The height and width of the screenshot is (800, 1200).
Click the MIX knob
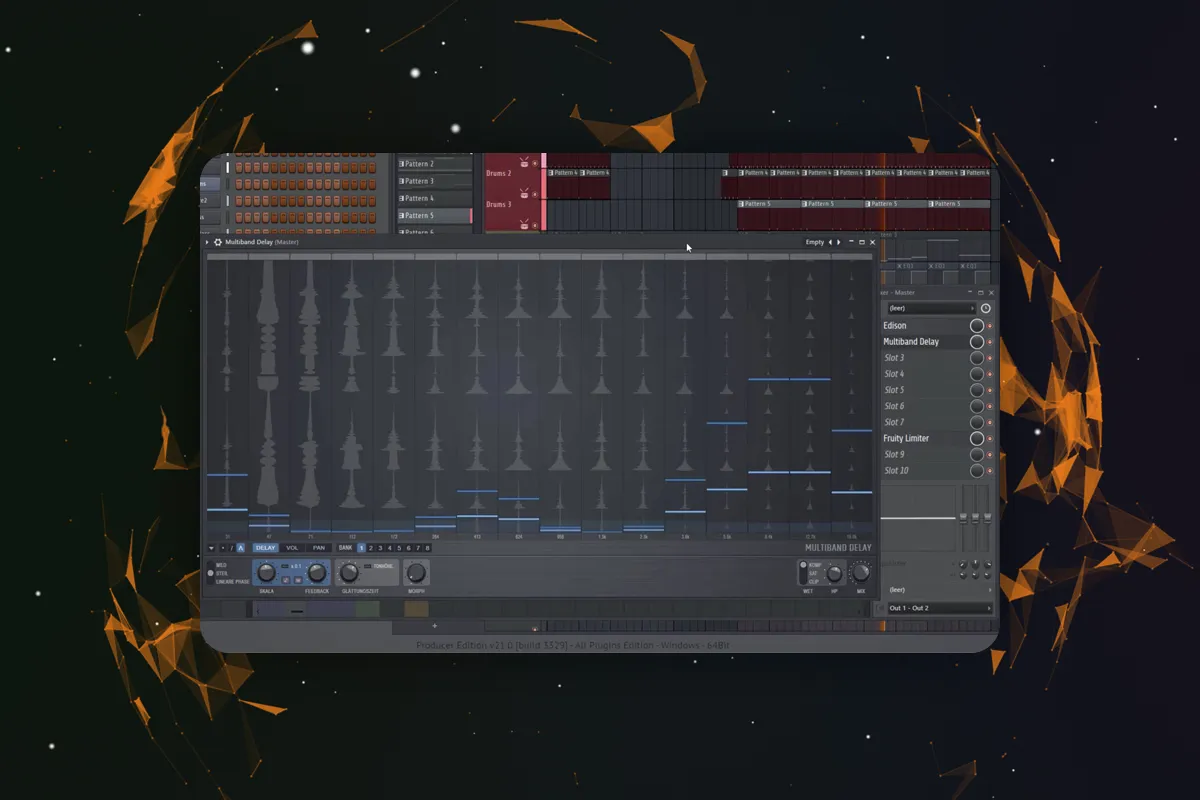click(x=861, y=572)
